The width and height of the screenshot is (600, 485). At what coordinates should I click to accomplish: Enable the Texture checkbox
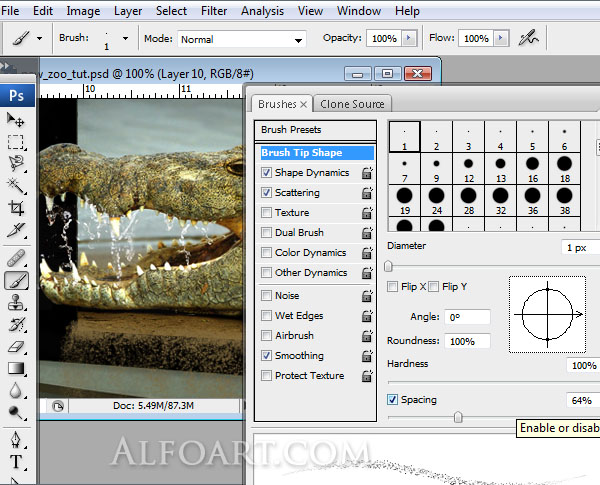[x=266, y=212]
